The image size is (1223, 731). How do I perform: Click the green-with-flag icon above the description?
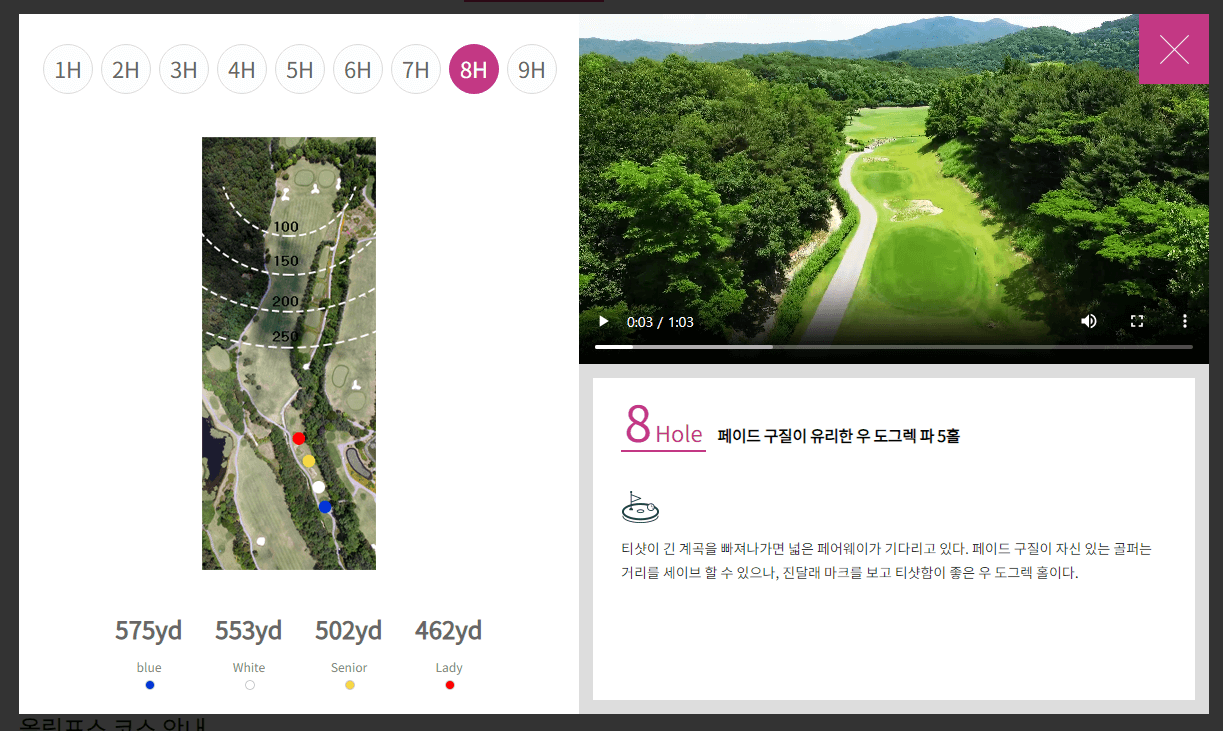[640, 506]
